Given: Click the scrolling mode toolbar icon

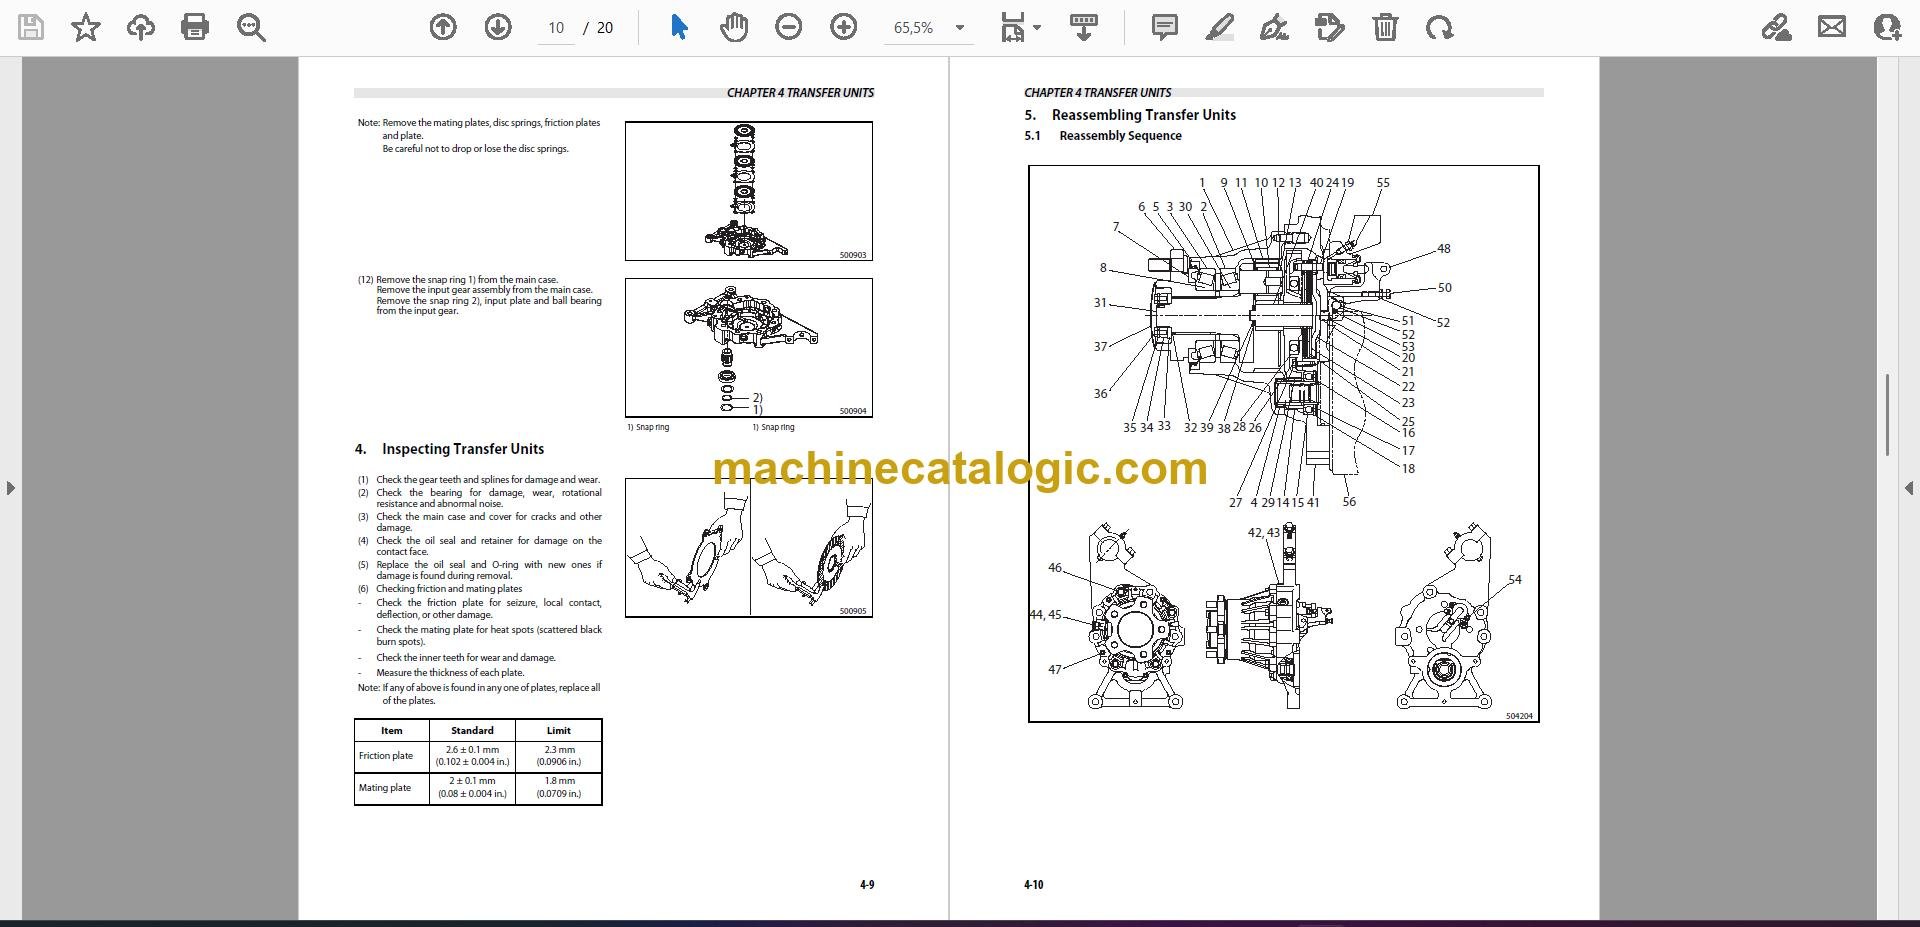Looking at the screenshot, I should pos(1084,27).
